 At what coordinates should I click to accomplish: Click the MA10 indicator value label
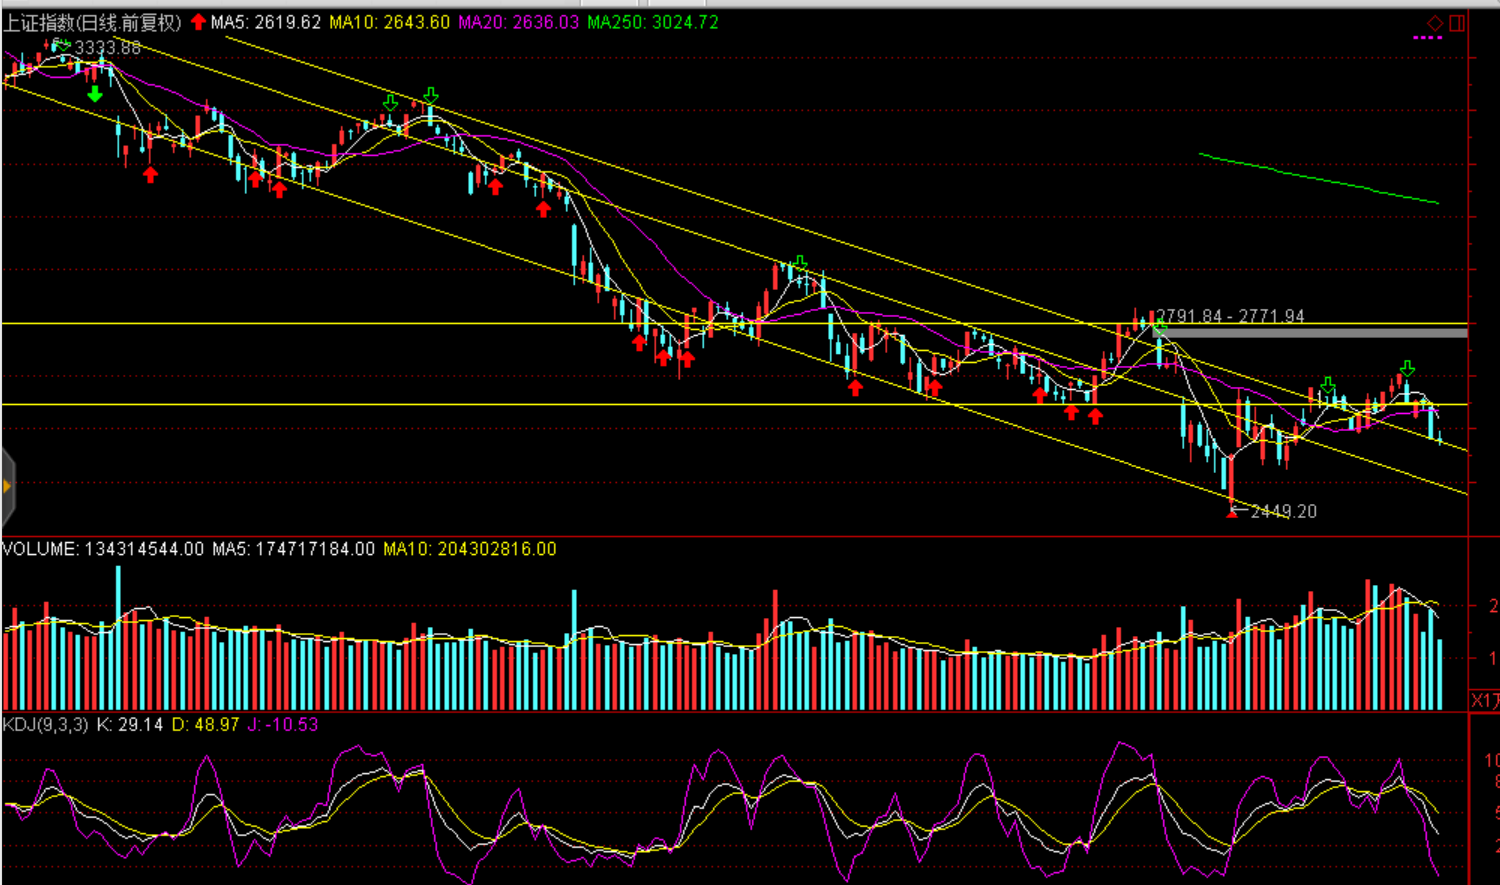(x=389, y=22)
